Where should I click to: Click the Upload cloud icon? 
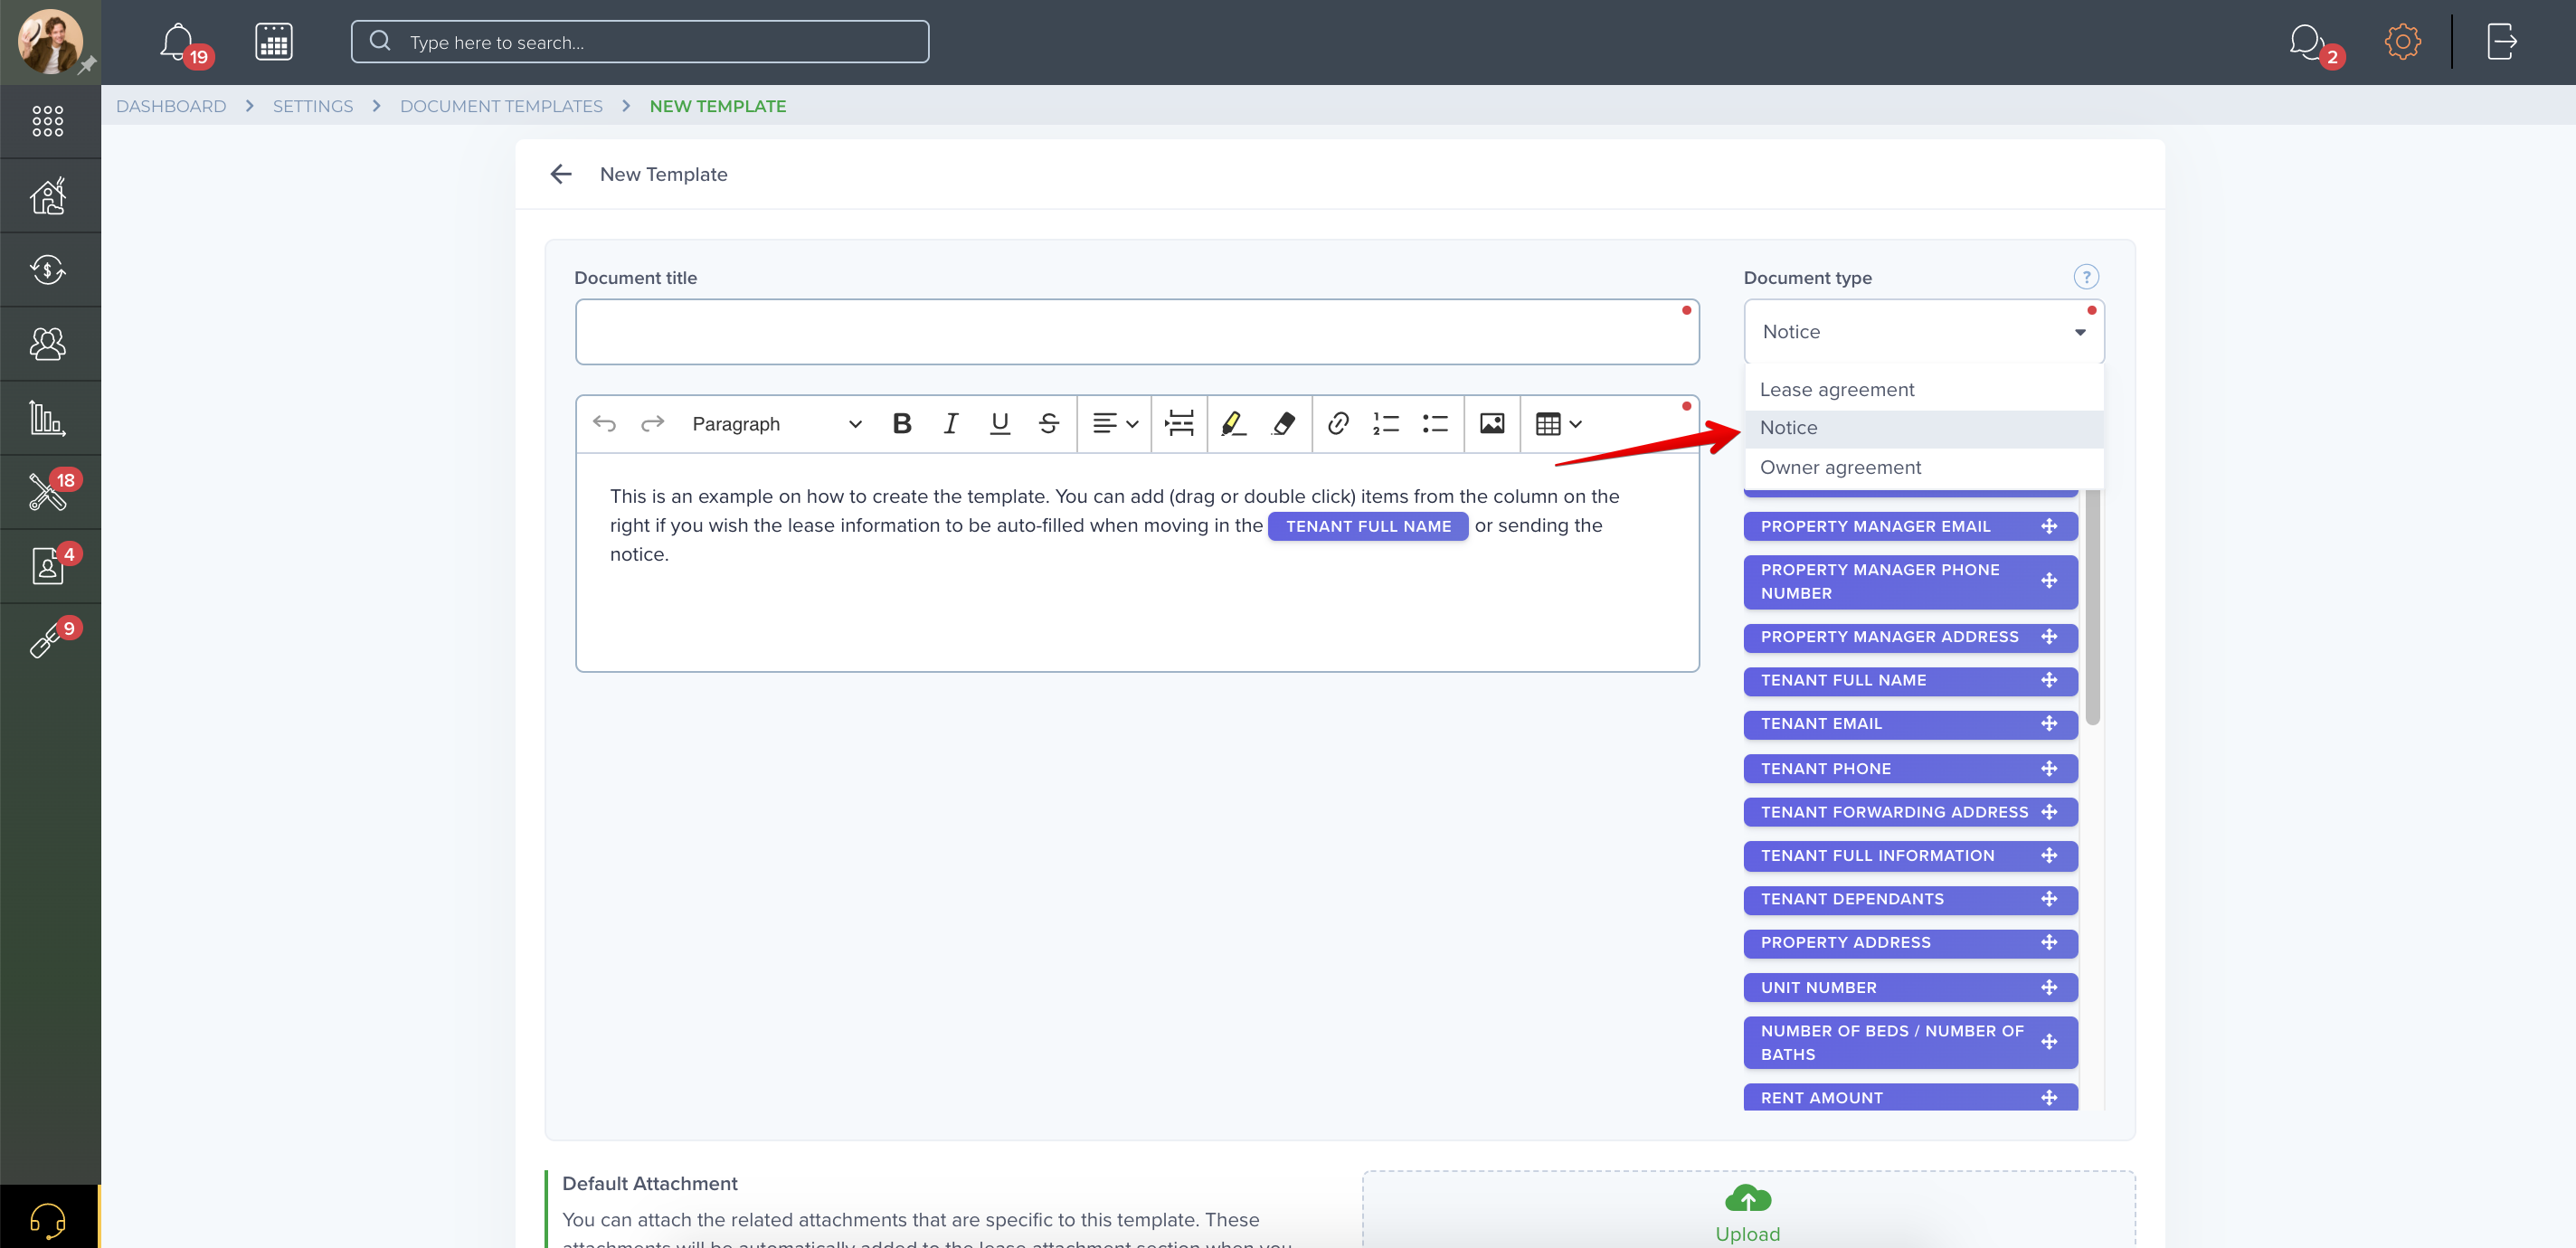1747,1198
